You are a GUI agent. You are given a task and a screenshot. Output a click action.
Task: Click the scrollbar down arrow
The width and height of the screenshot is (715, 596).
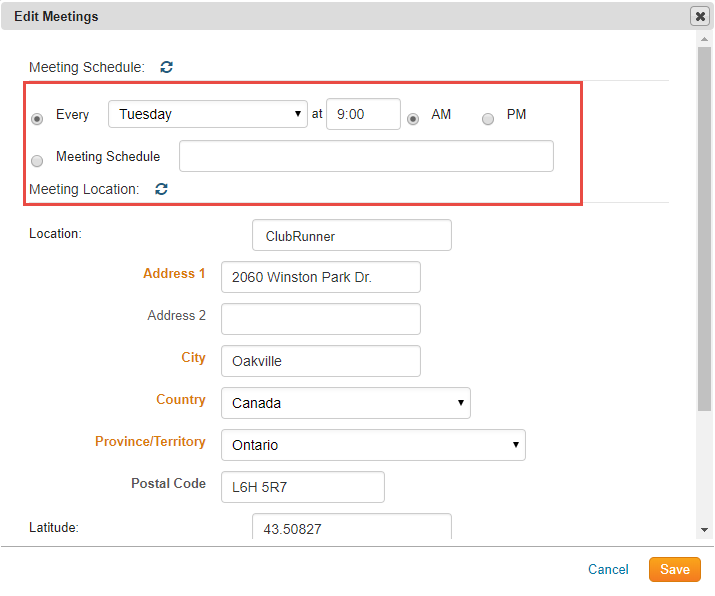point(705,529)
